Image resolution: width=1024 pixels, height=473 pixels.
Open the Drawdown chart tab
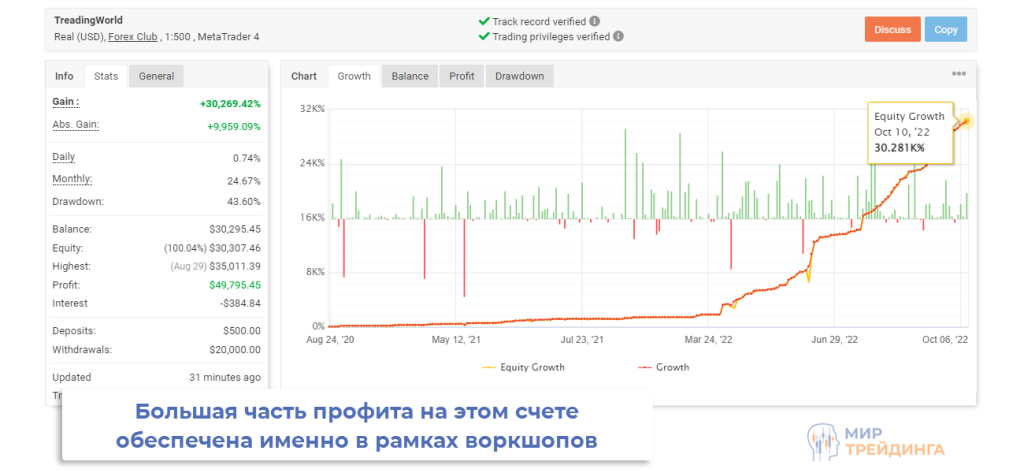[x=519, y=76]
